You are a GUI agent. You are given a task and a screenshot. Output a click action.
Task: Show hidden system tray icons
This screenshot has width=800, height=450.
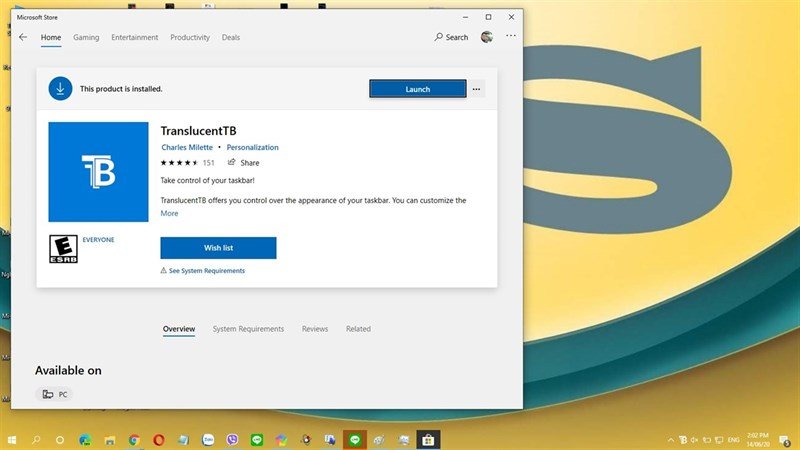[x=670, y=440]
